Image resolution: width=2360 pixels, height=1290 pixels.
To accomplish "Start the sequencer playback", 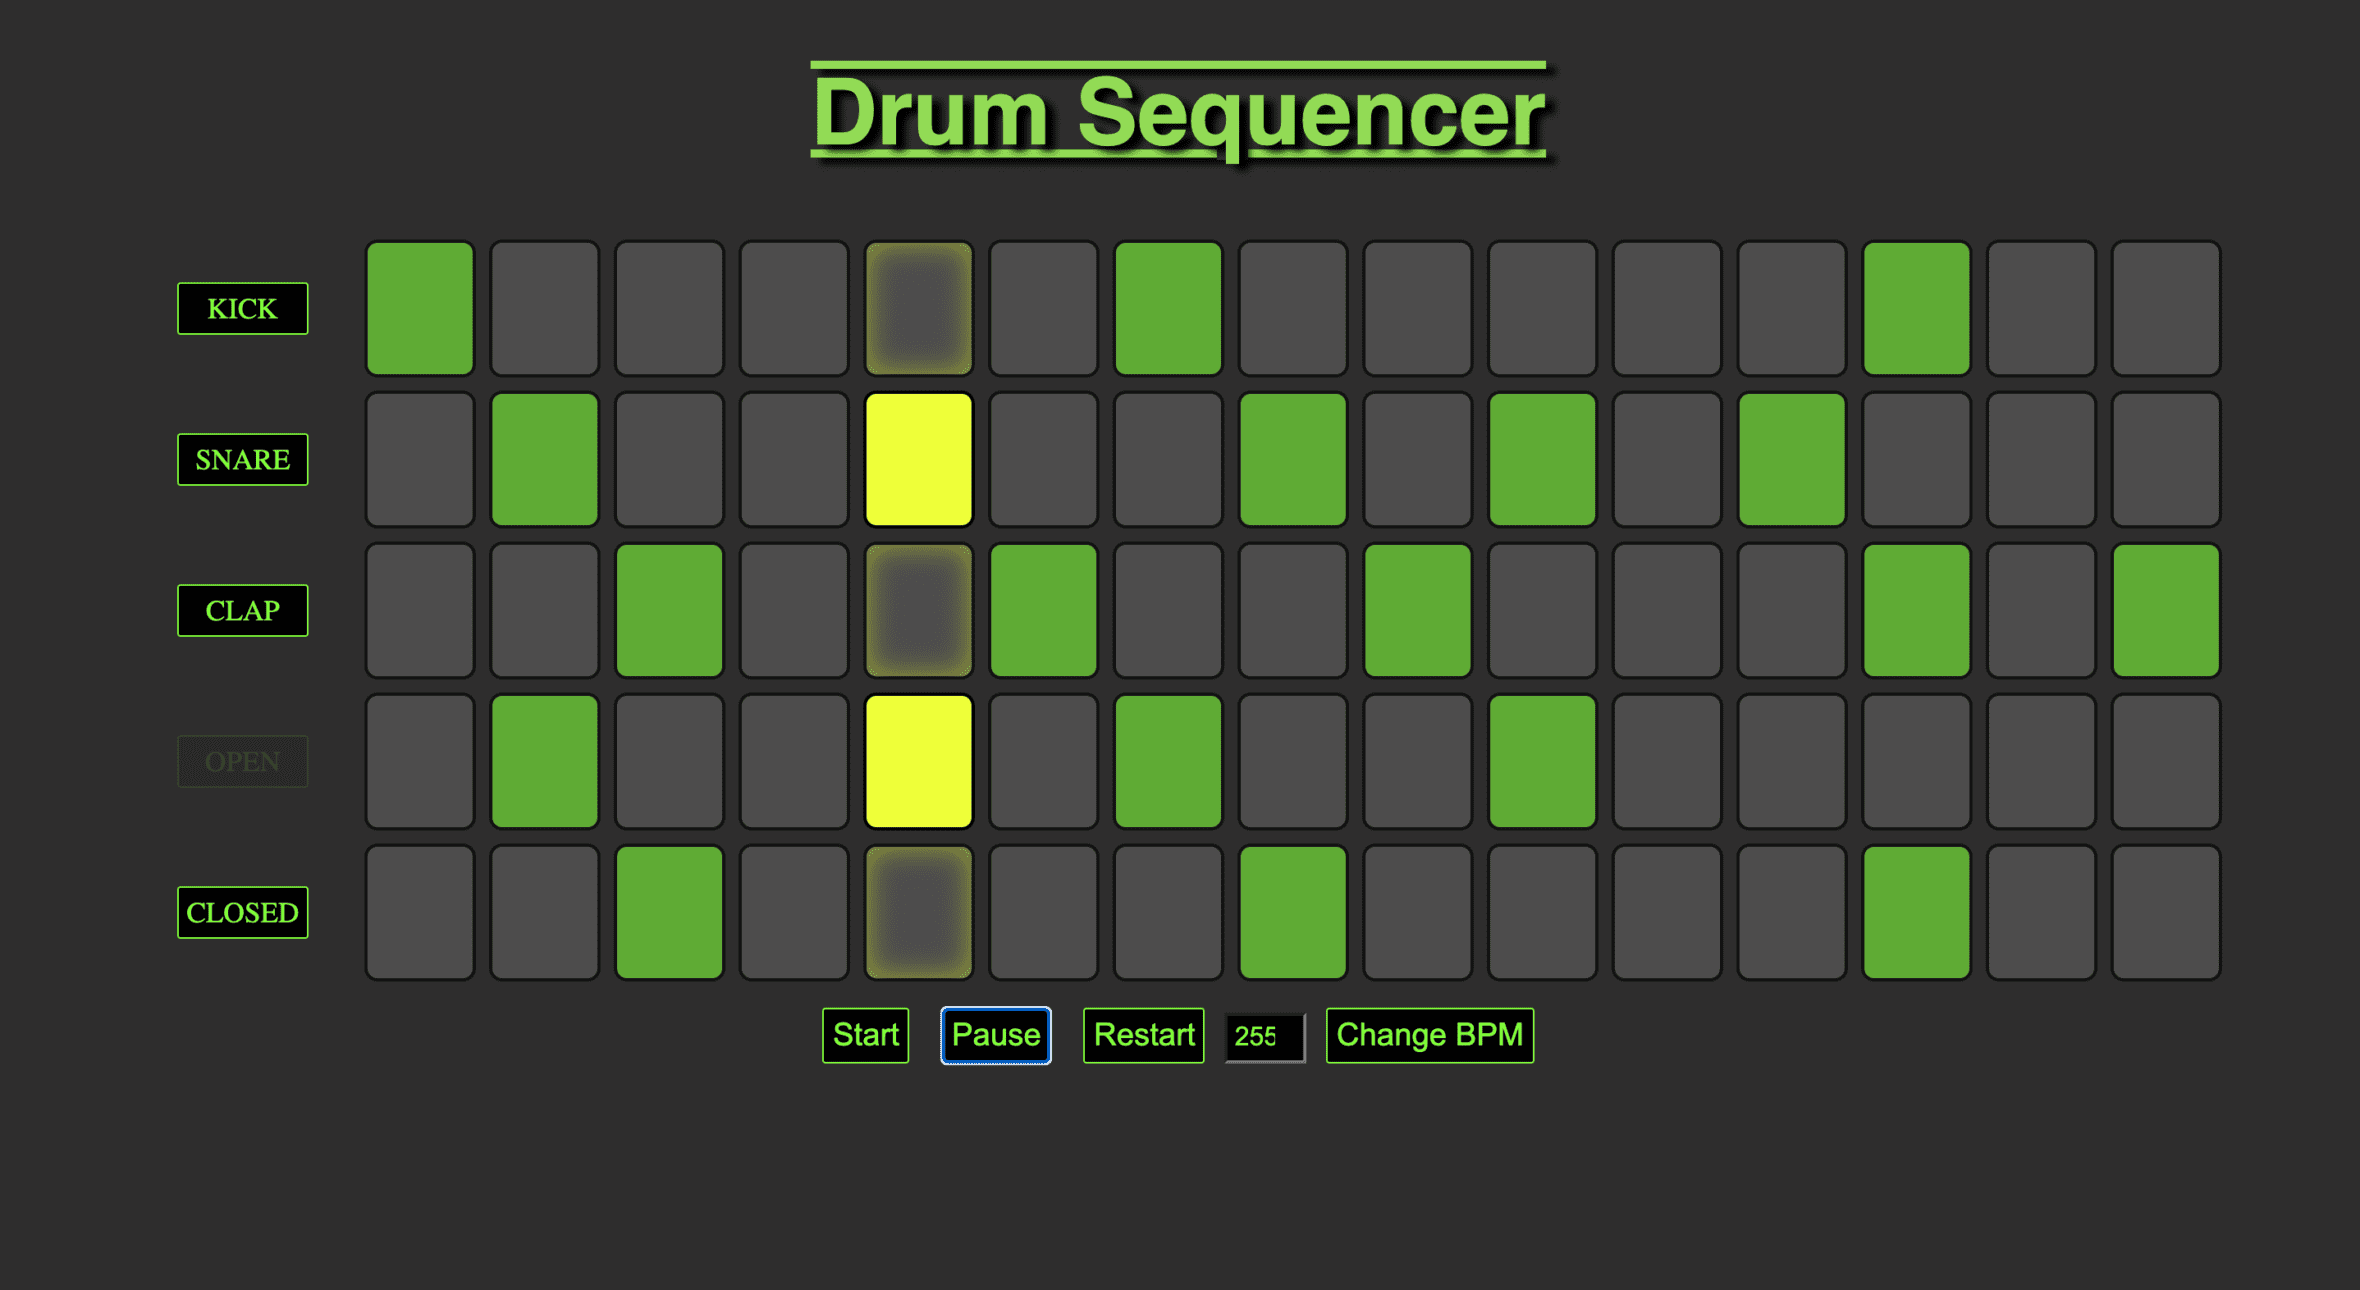I will pyautogui.click(x=866, y=1035).
